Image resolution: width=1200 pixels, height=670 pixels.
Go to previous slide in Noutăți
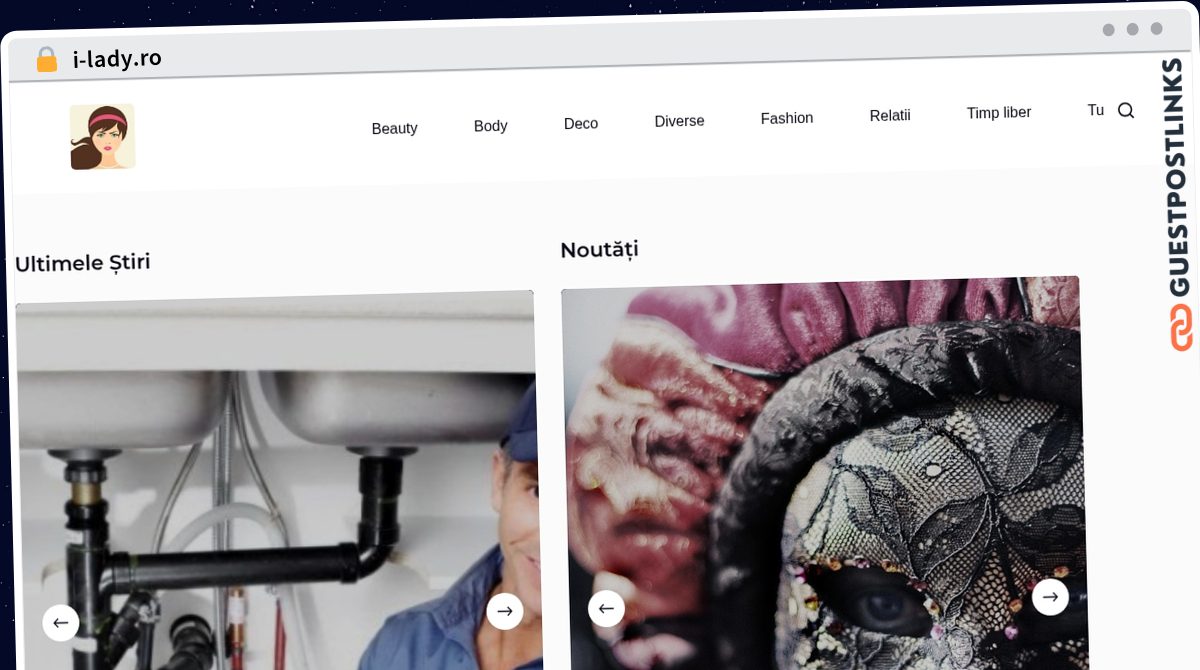[x=606, y=608]
